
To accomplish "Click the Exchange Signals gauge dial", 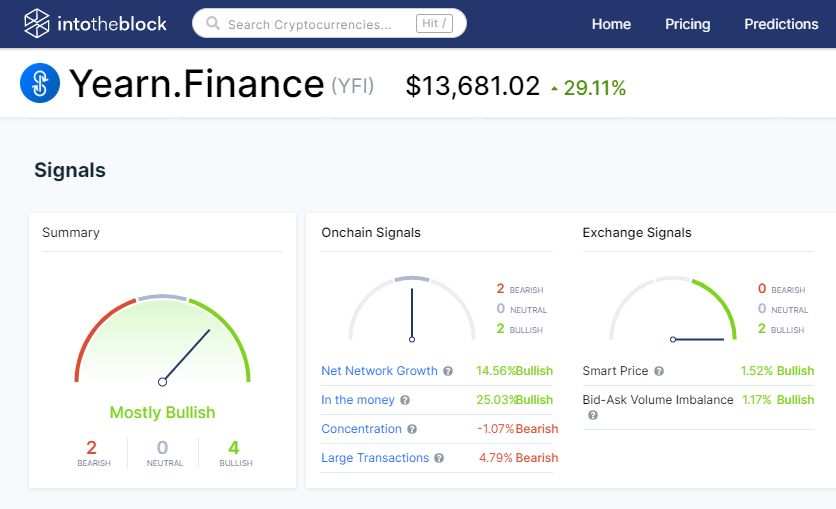I will tap(673, 309).
